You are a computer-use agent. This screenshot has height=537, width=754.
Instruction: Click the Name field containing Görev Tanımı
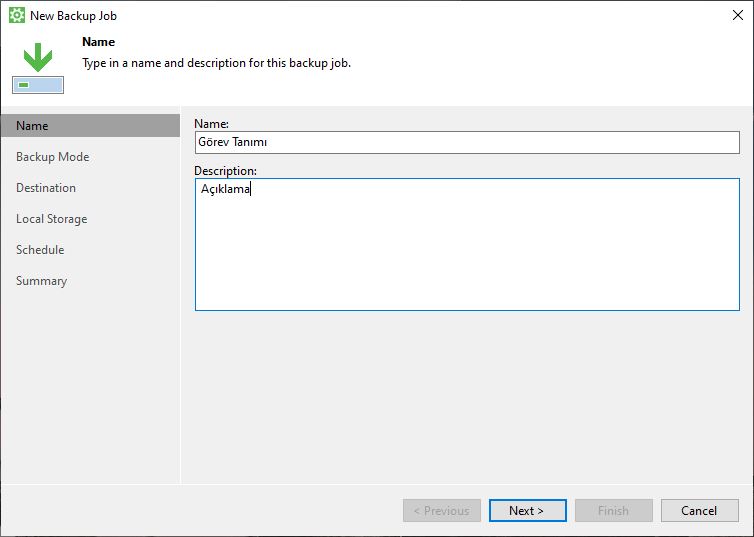coord(467,142)
